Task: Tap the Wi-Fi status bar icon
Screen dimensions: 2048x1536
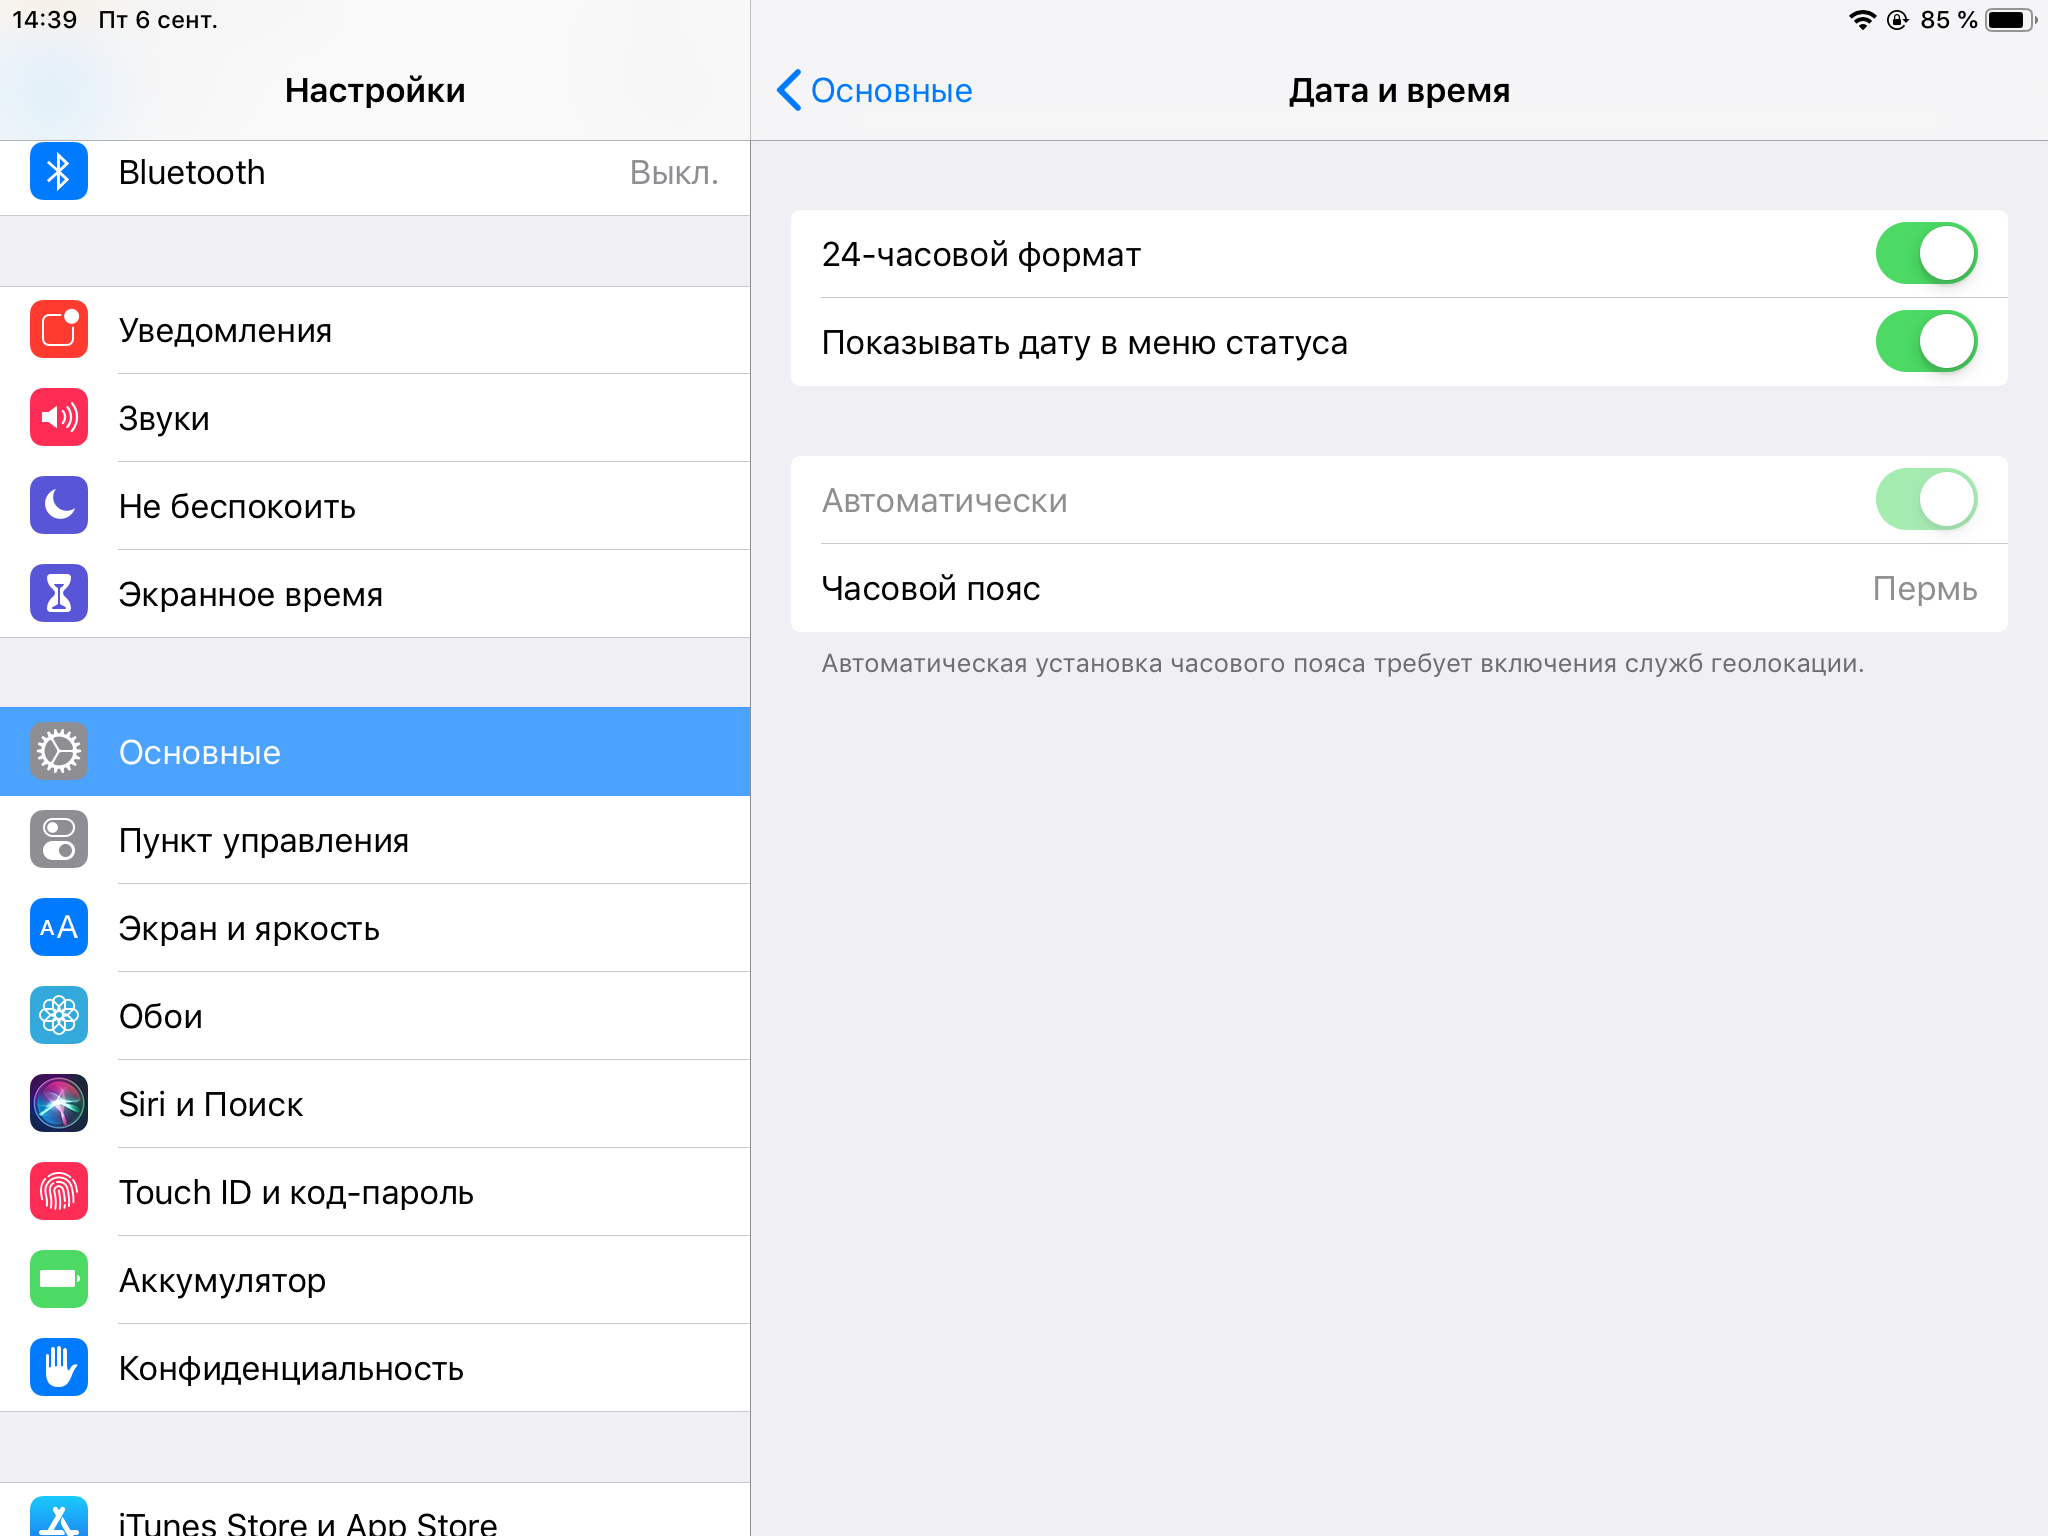Action: coord(1862,20)
